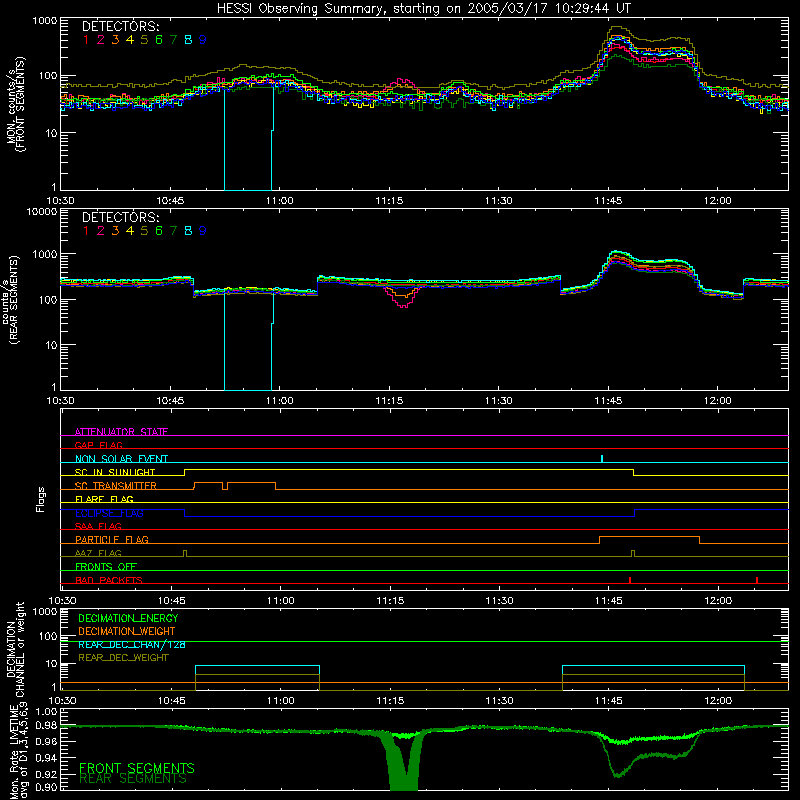The image size is (800, 800).
Task: Click the REAR SEGMENTS label in livetime panel
Action: click(x=133, y=779)
